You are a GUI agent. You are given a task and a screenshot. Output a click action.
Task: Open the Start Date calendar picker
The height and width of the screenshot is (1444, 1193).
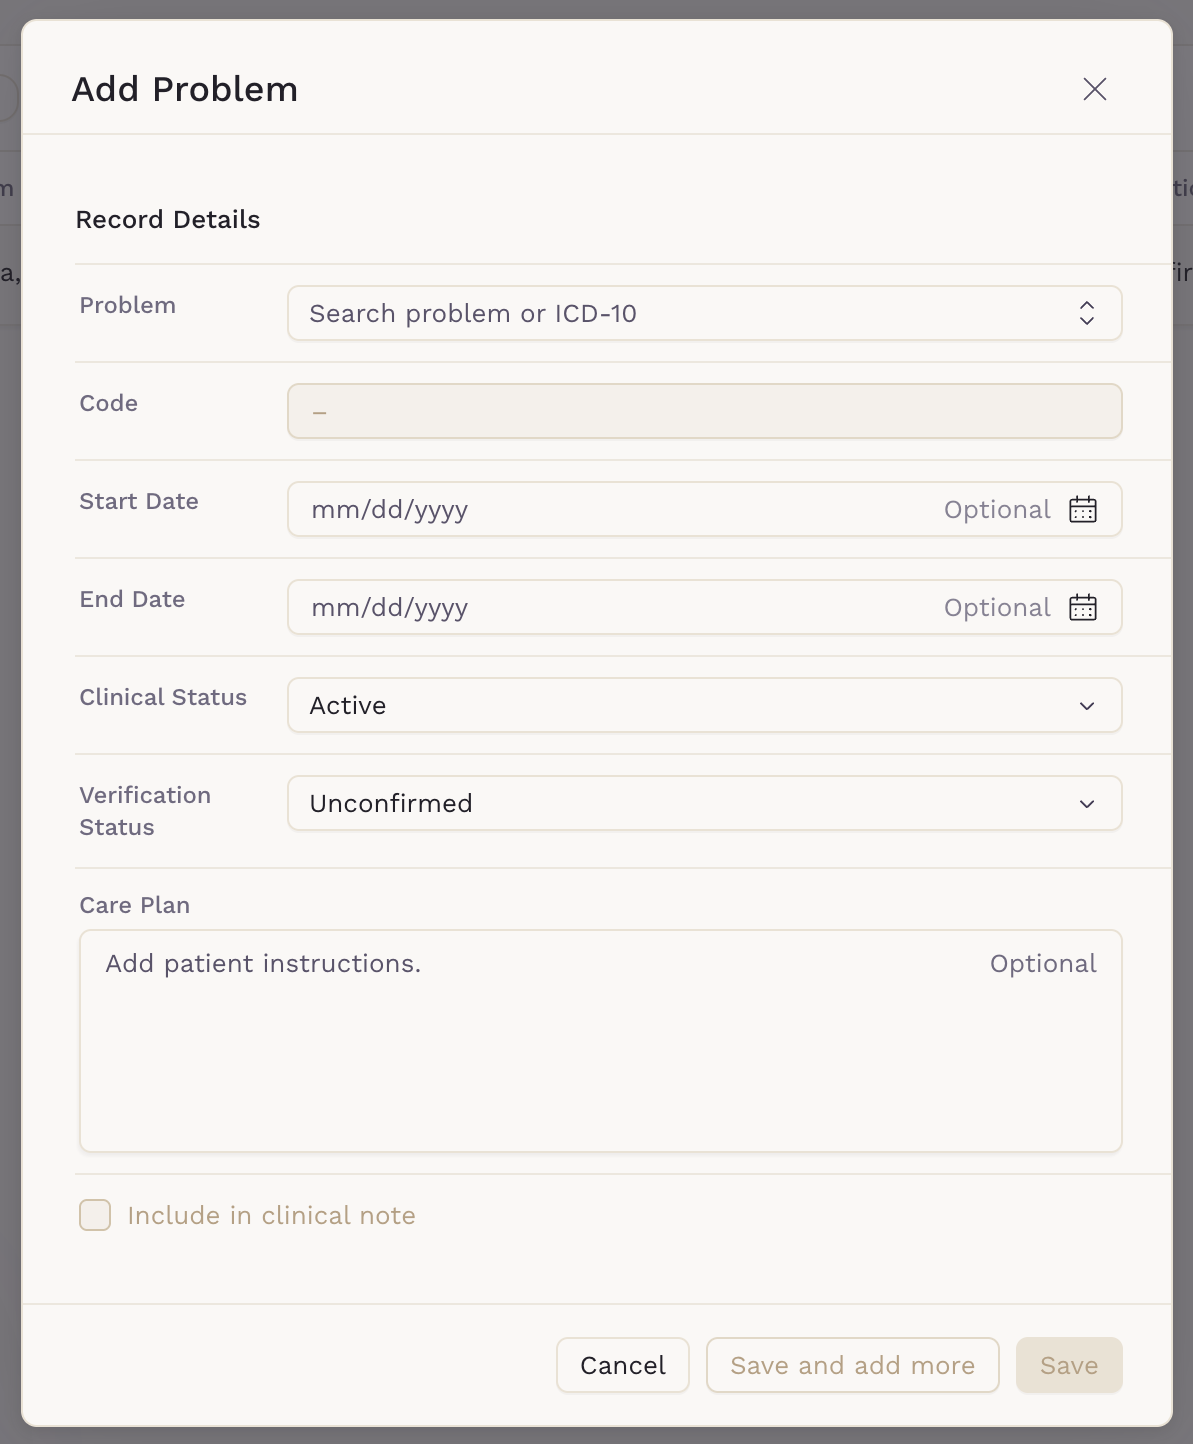(x=1083, y=509)
